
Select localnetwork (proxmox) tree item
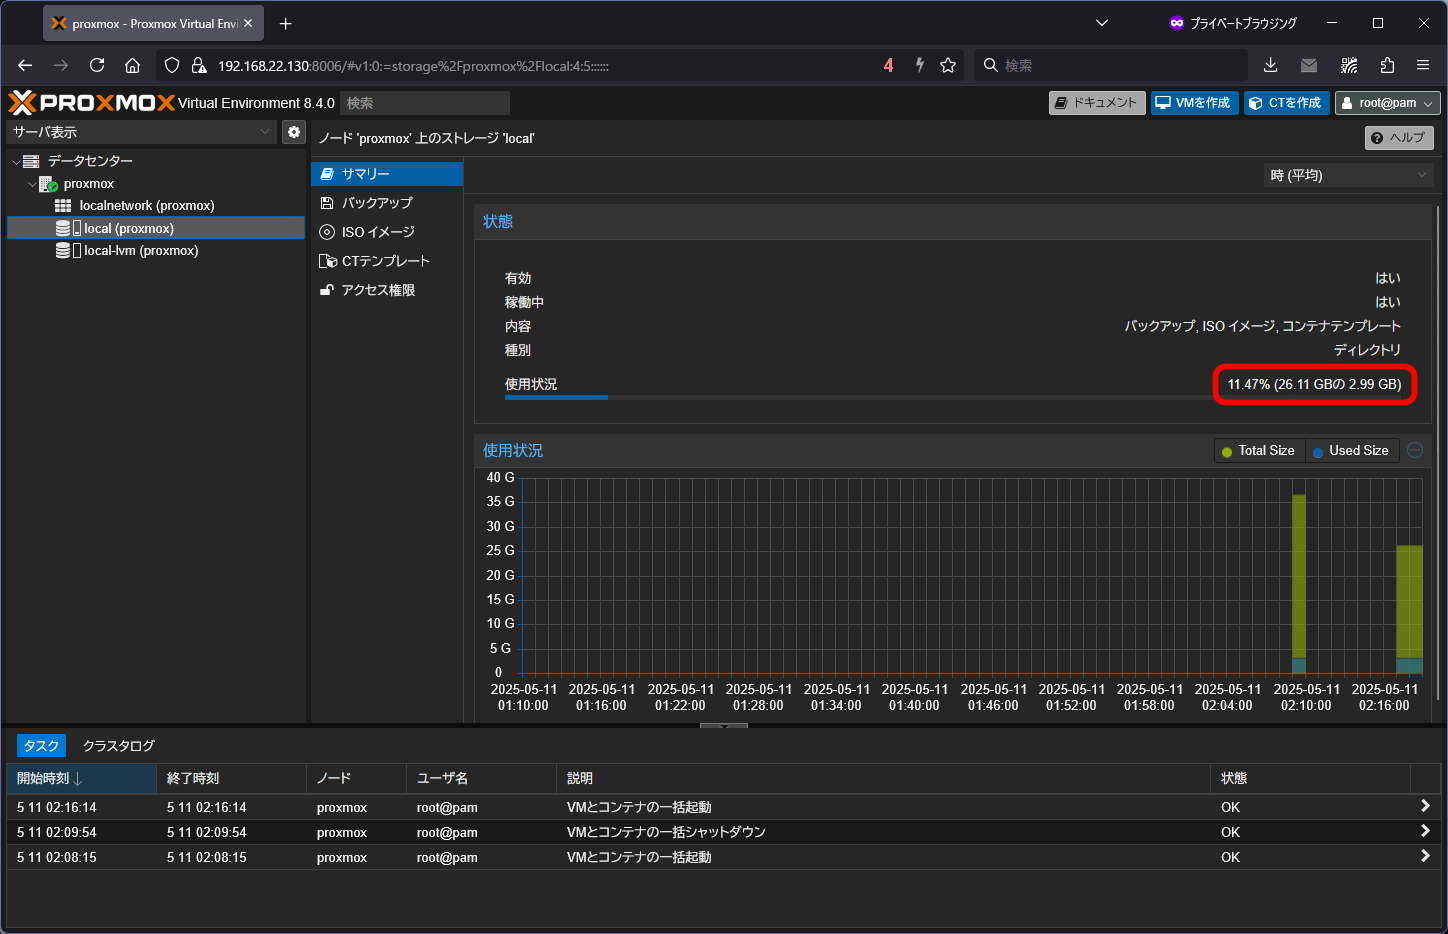click(156, 206)
